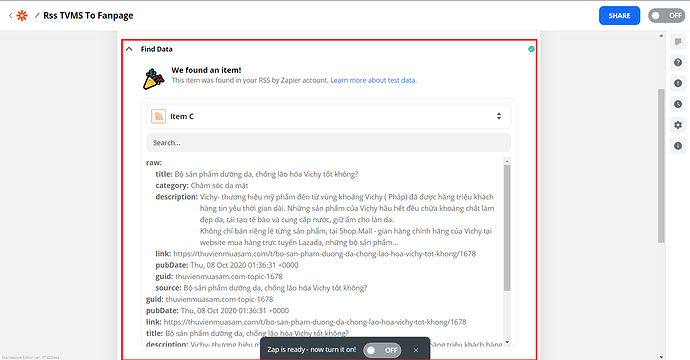The image size is (690, 360).
Task: Click the raw link URL value
Action: (x=324, y=254)
